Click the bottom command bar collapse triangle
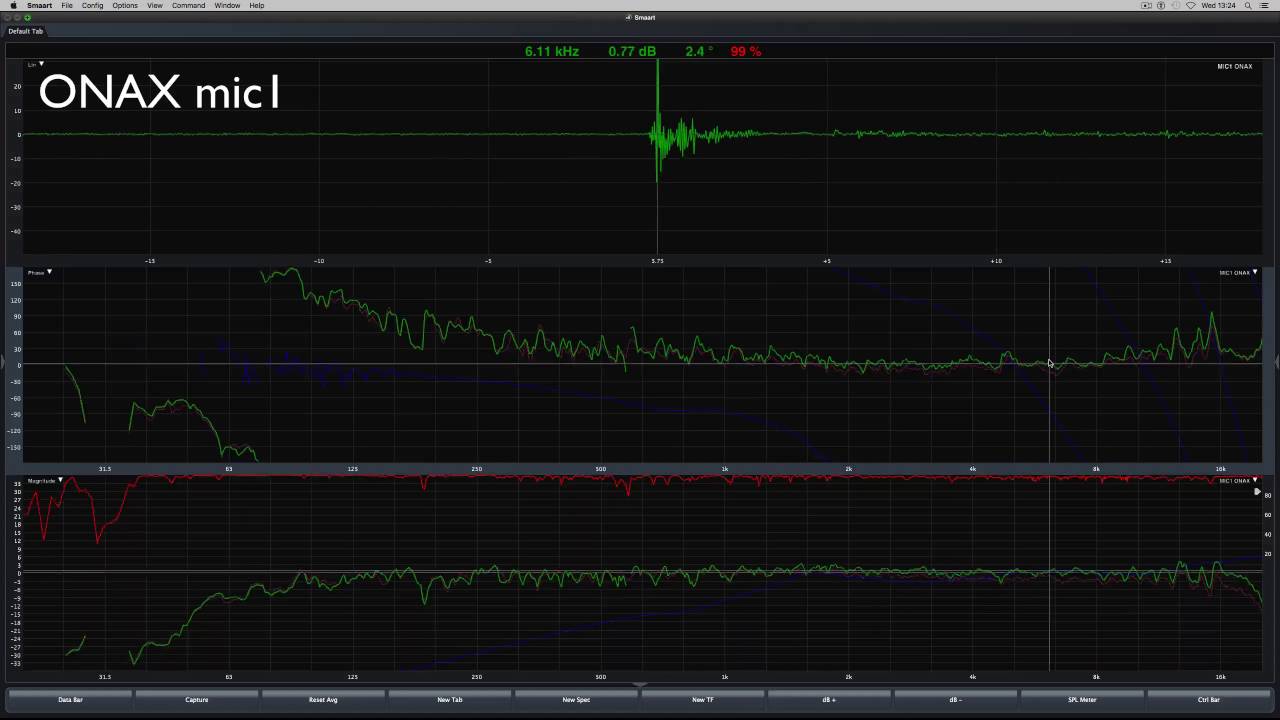Screen dimensions: 1280x720 640,686
